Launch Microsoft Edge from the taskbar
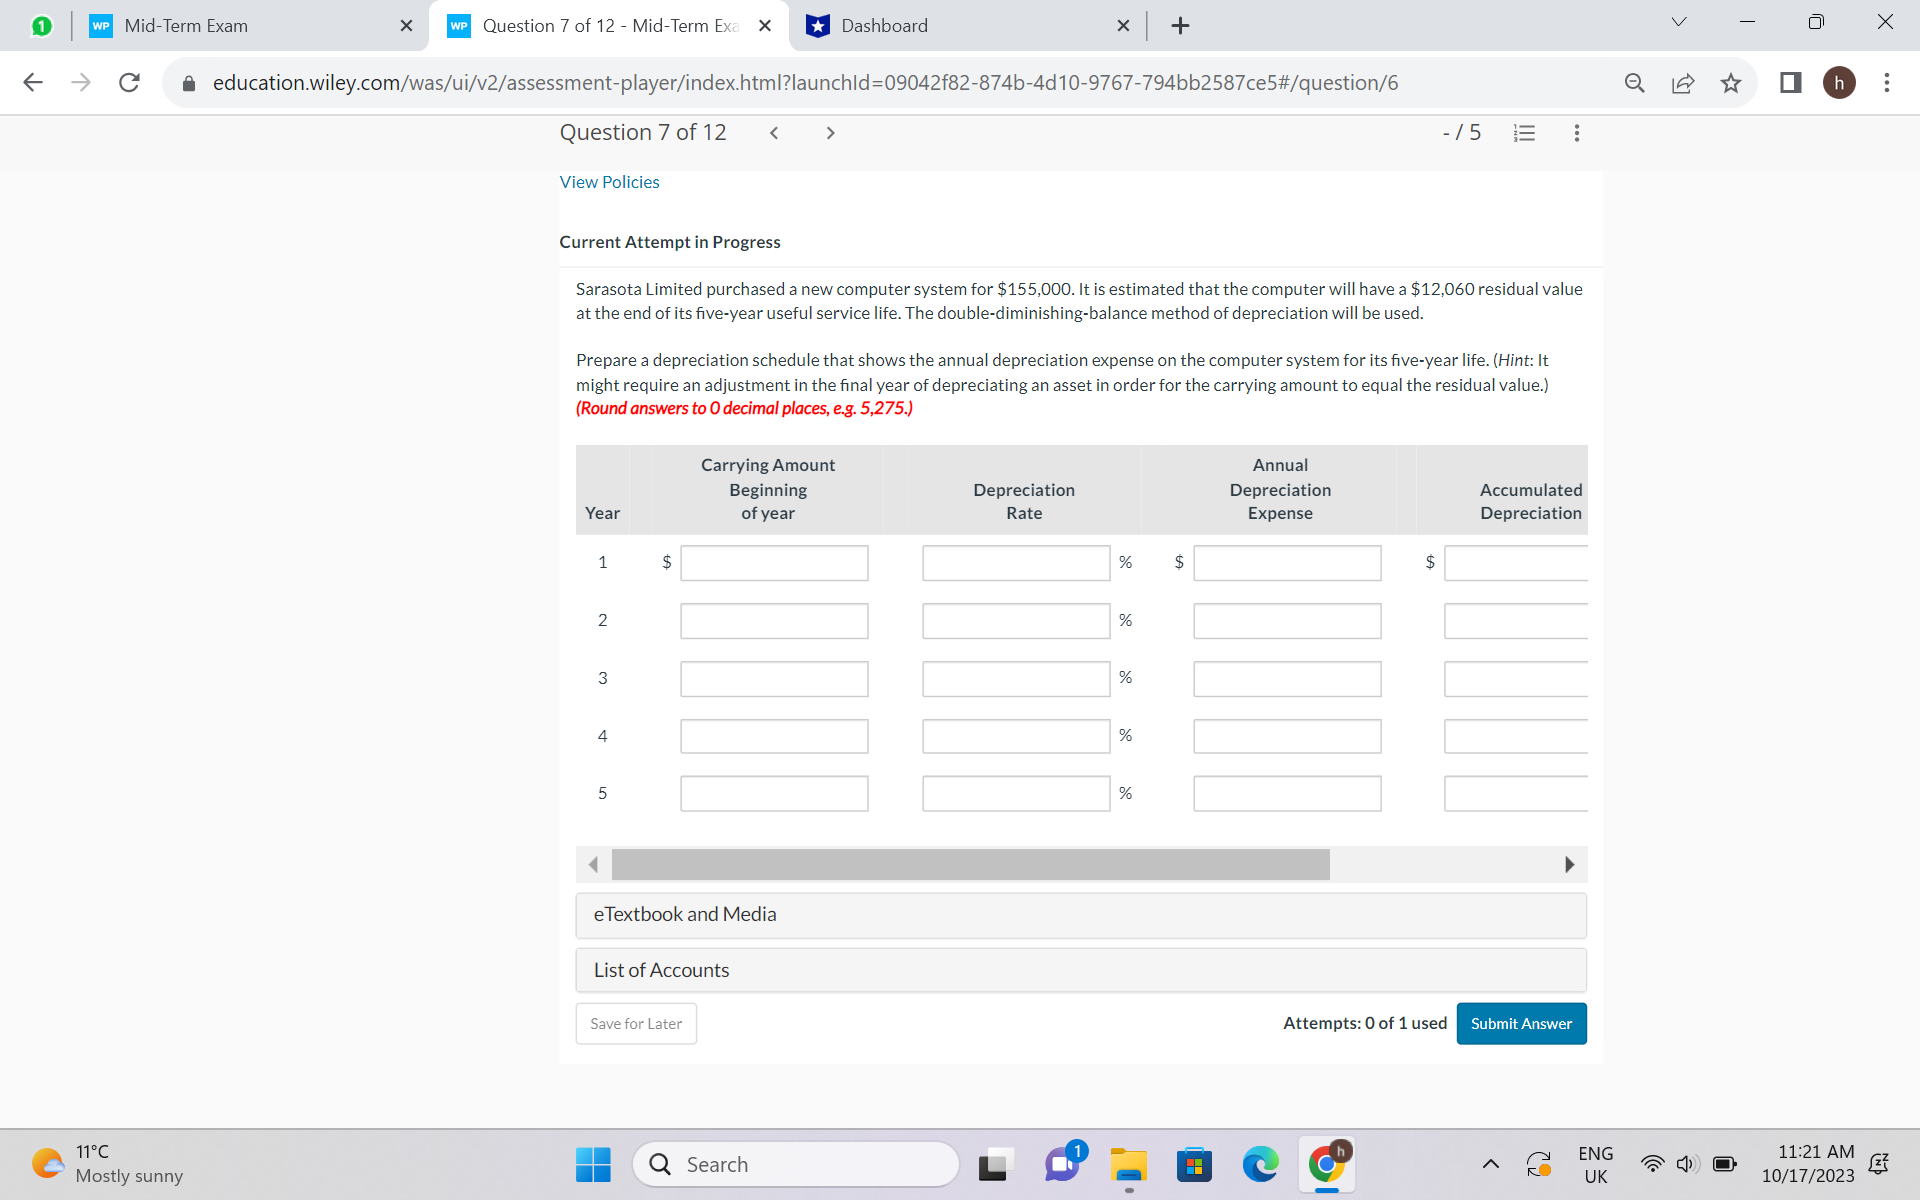The height and width of the screenshot is (1200, 1920). 1260,1164
